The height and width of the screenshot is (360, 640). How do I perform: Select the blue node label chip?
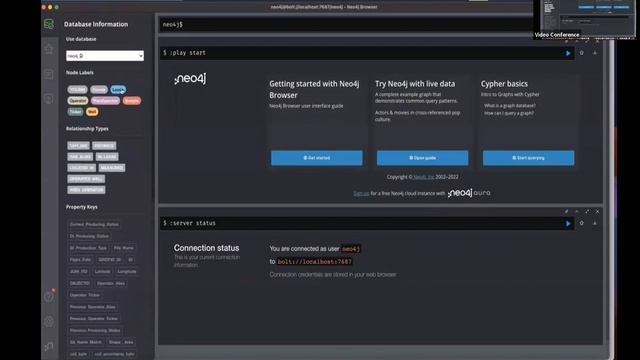point(118,90)
